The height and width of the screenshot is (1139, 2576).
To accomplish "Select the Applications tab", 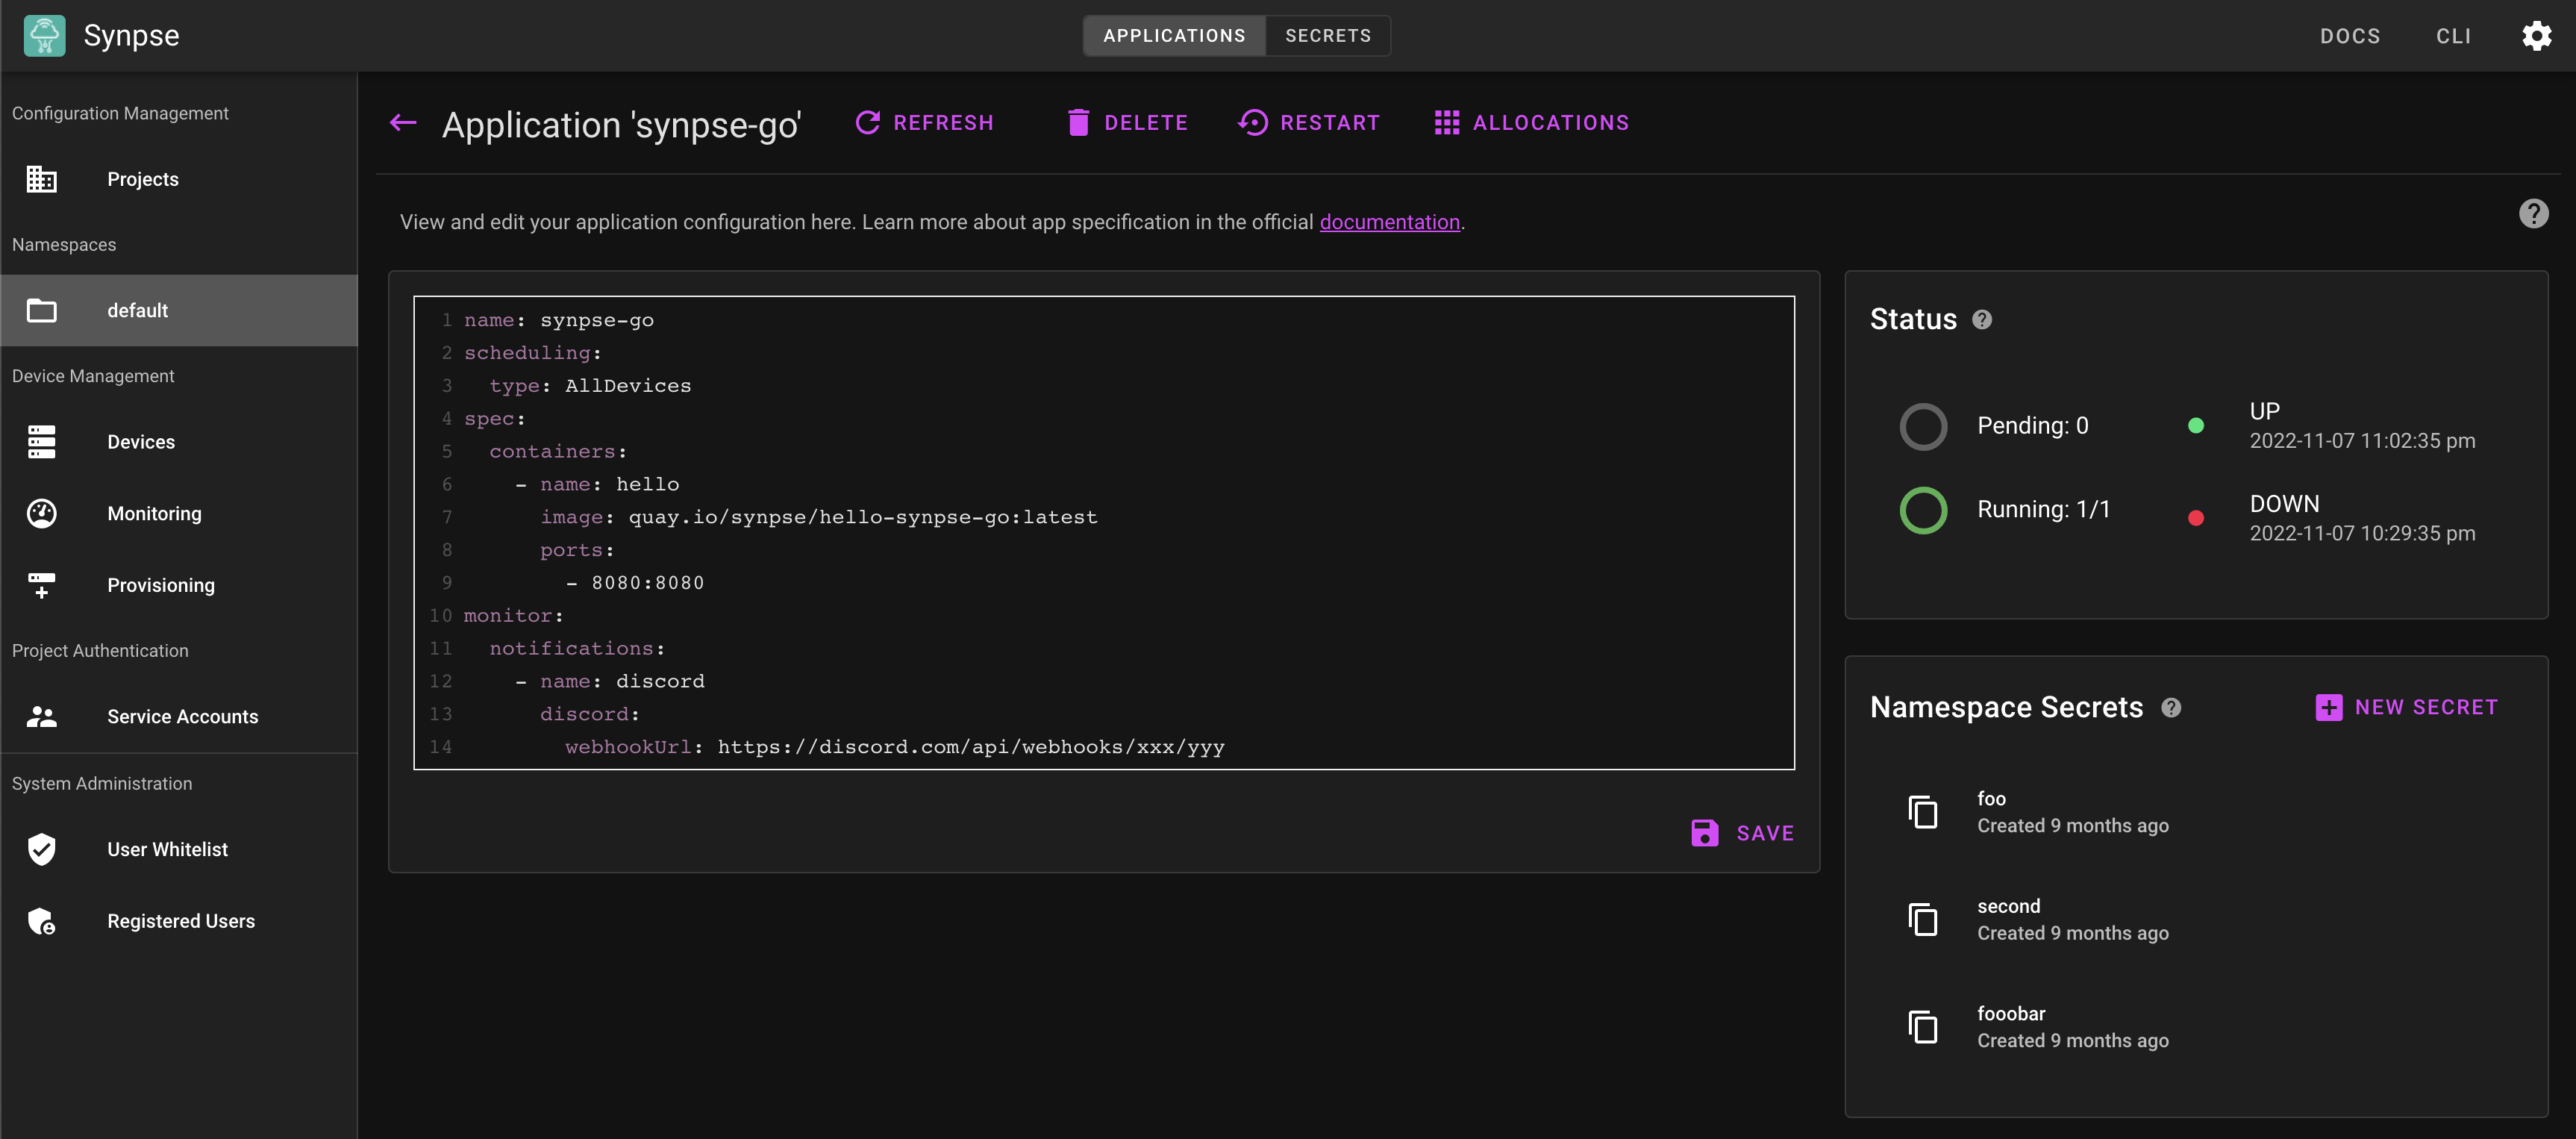I will [x=1174, y=36].
